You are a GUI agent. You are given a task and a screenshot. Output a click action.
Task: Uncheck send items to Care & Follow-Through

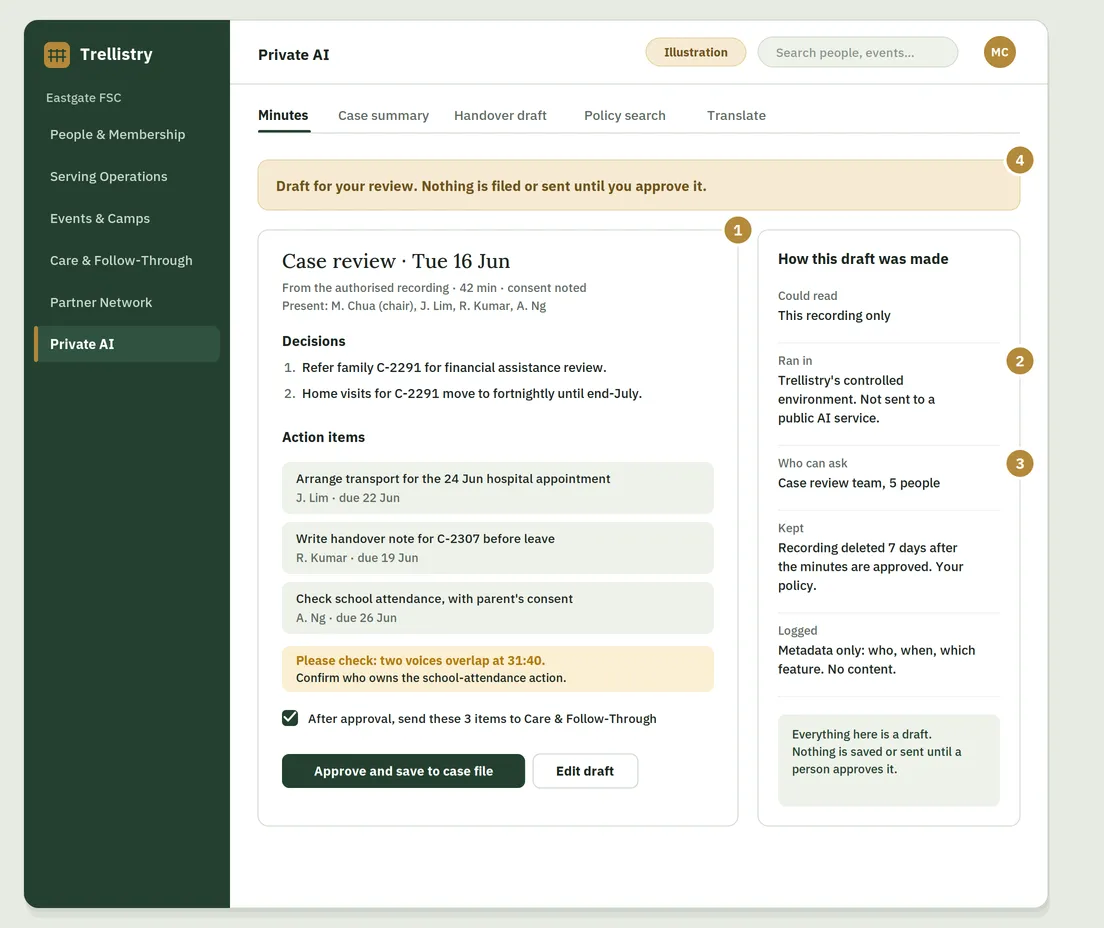tap(289, 717)
